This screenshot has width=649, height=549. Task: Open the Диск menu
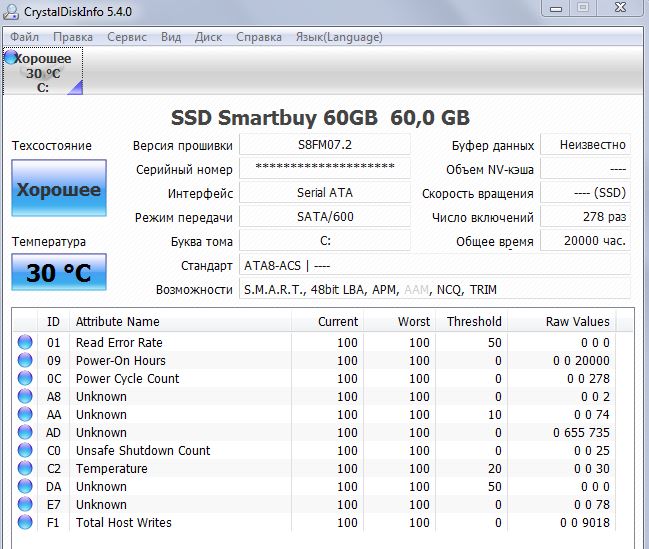coord(209,37)
